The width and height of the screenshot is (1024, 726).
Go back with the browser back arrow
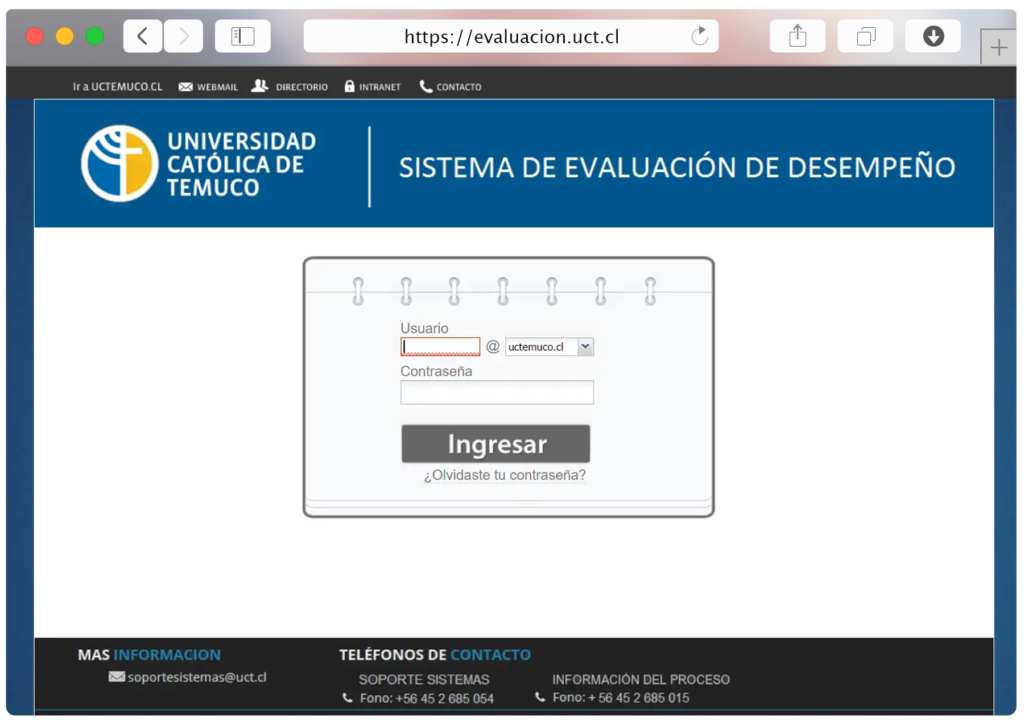pos(142,36)
